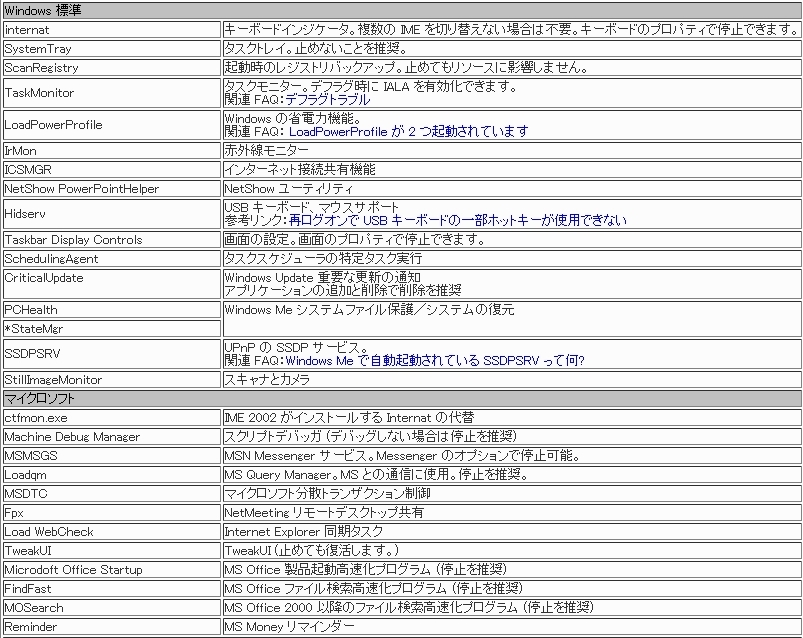Click the Windows 標準 section header
The width and height of the screenshot is (803, 638).
402,11
